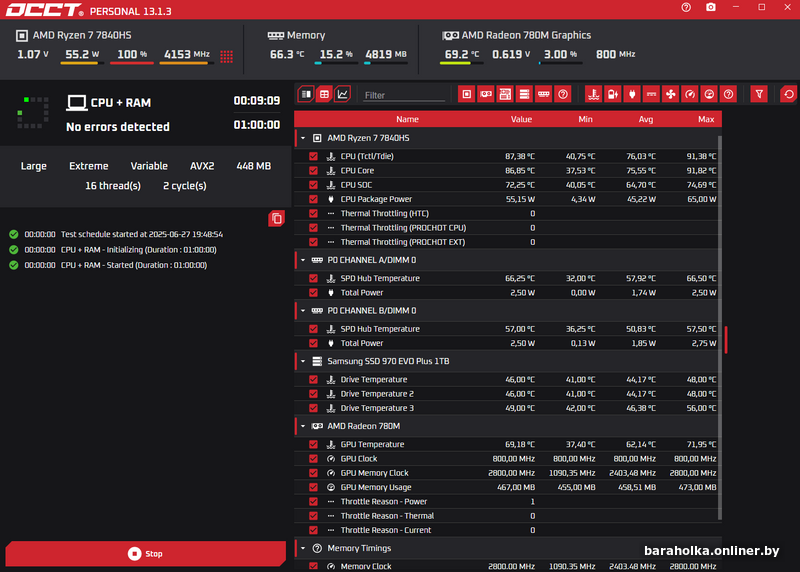Toggle memory sensor filter icon
800x572 pixels.
tap(543, 94)
